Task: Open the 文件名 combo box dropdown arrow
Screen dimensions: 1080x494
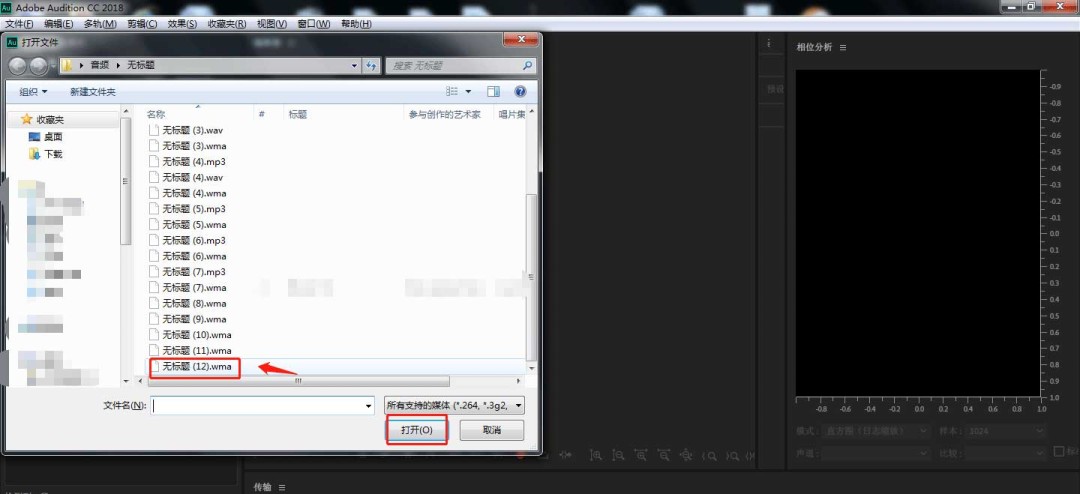Action: point(368,406)
